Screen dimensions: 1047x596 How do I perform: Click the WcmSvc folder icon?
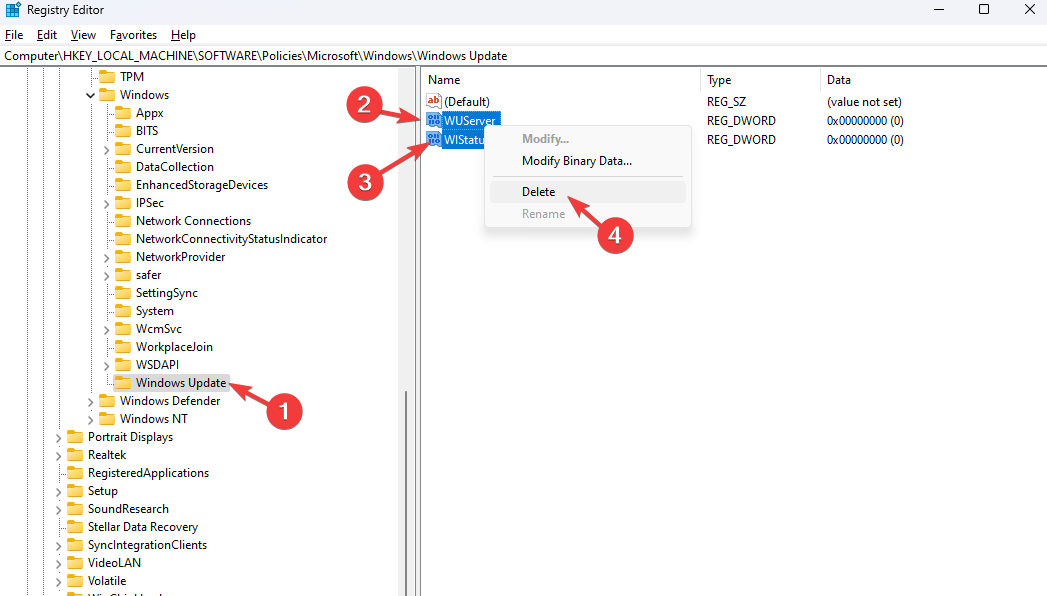tap(123, 329)
